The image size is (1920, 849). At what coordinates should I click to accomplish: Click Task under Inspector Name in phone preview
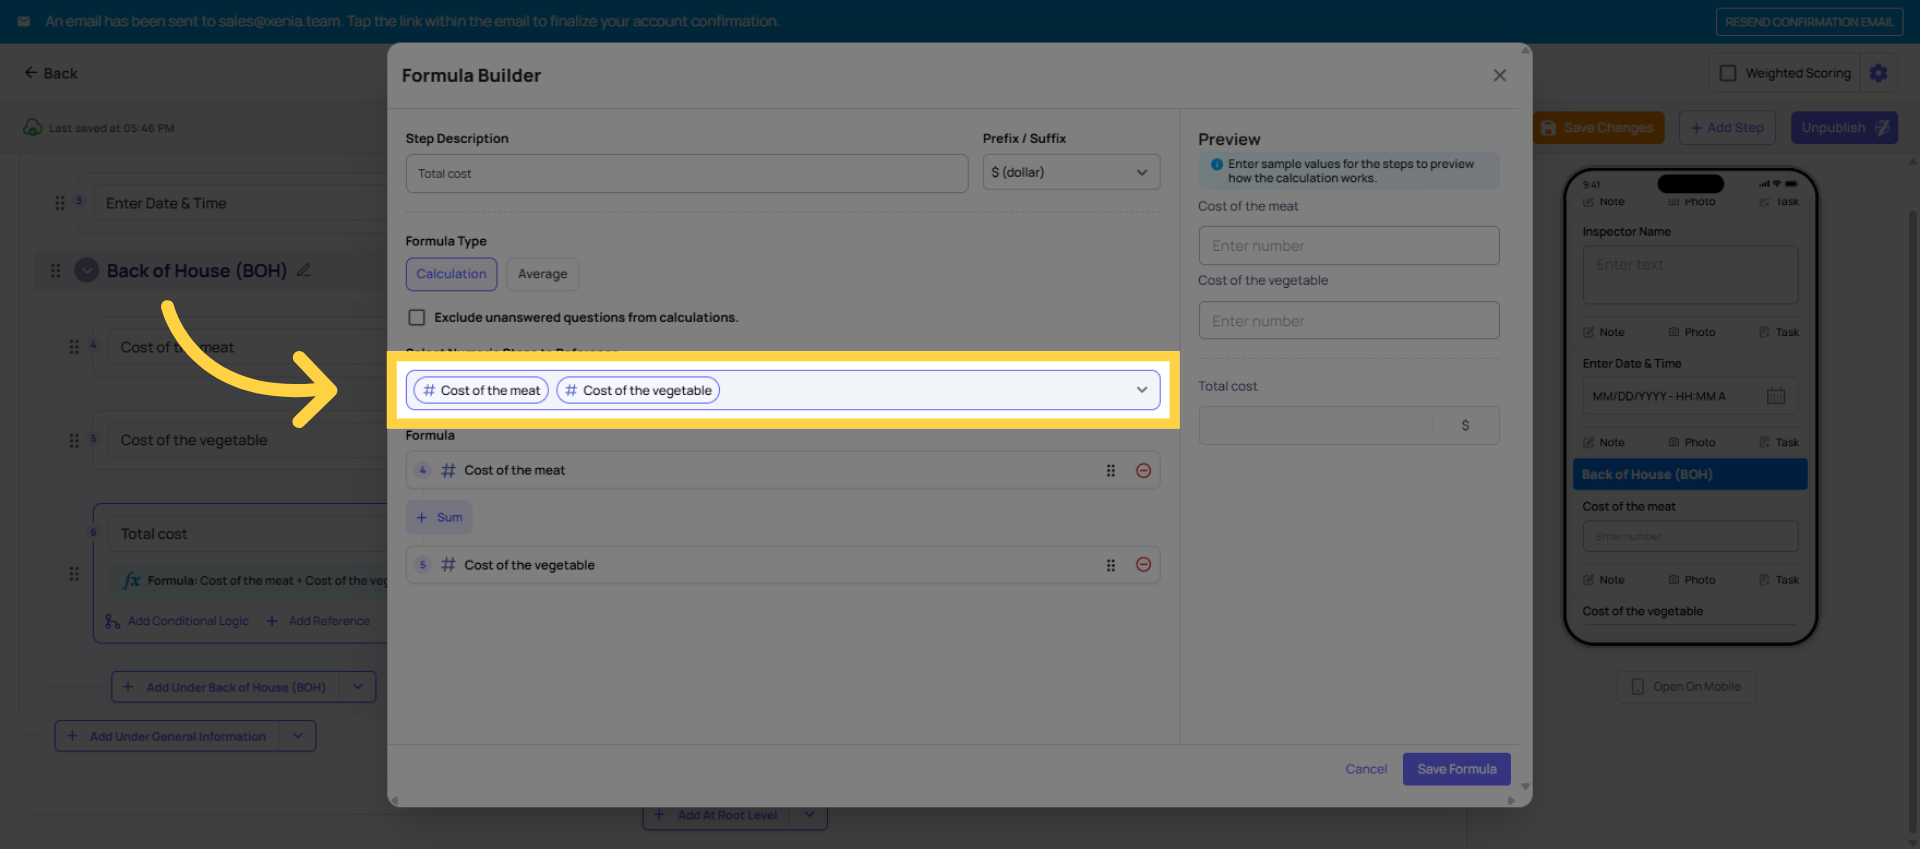click(x=1779, y=332)
